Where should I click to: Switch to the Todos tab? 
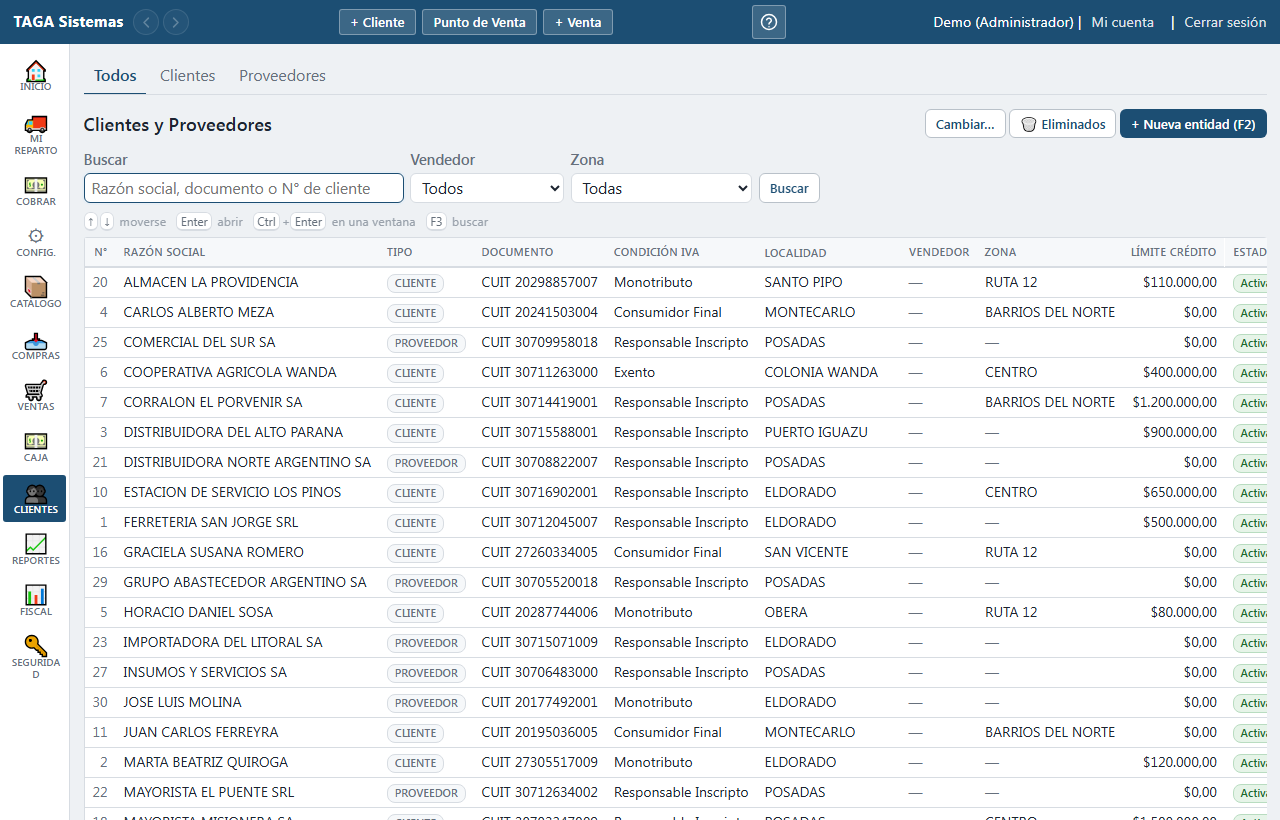[x=115, y=75]
